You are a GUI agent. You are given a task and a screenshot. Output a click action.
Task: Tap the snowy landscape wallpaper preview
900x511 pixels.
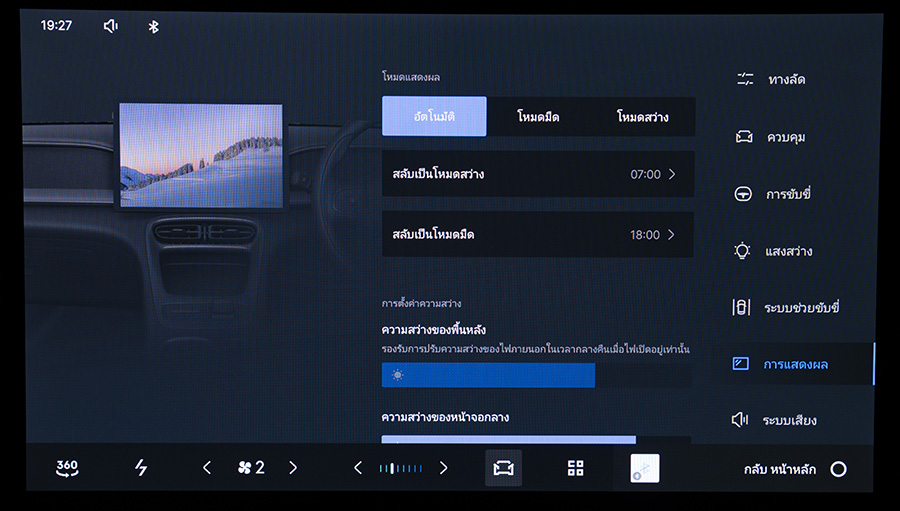click(201, 155)
